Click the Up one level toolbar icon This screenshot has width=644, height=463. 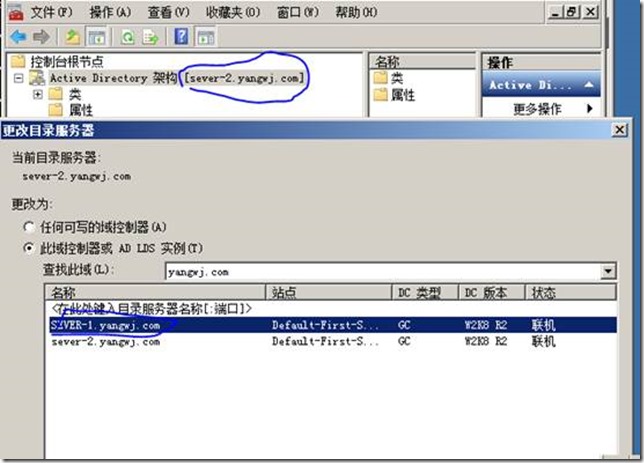pos(73,37)
